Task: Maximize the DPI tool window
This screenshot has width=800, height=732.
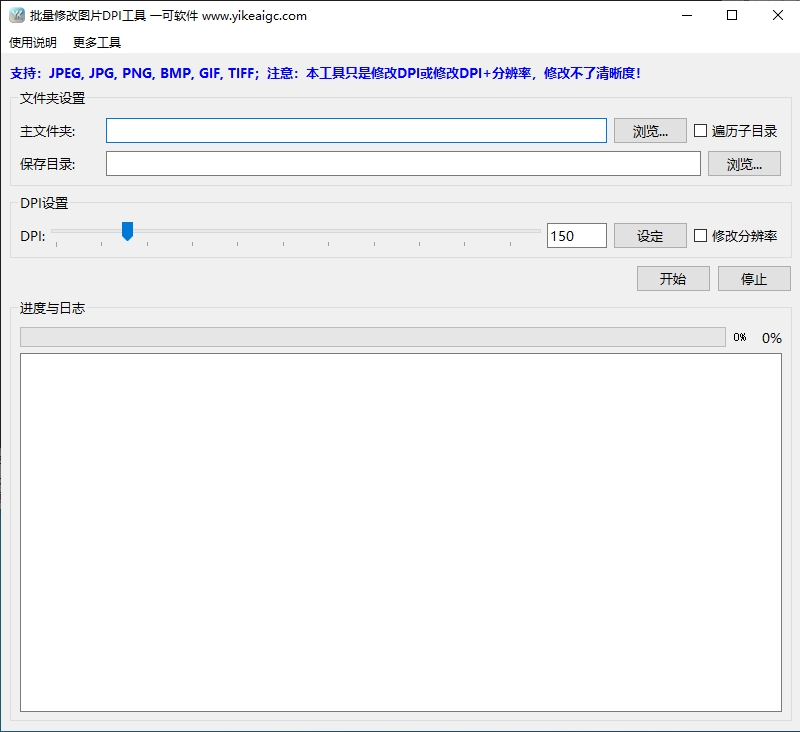Action: [732, 15]
